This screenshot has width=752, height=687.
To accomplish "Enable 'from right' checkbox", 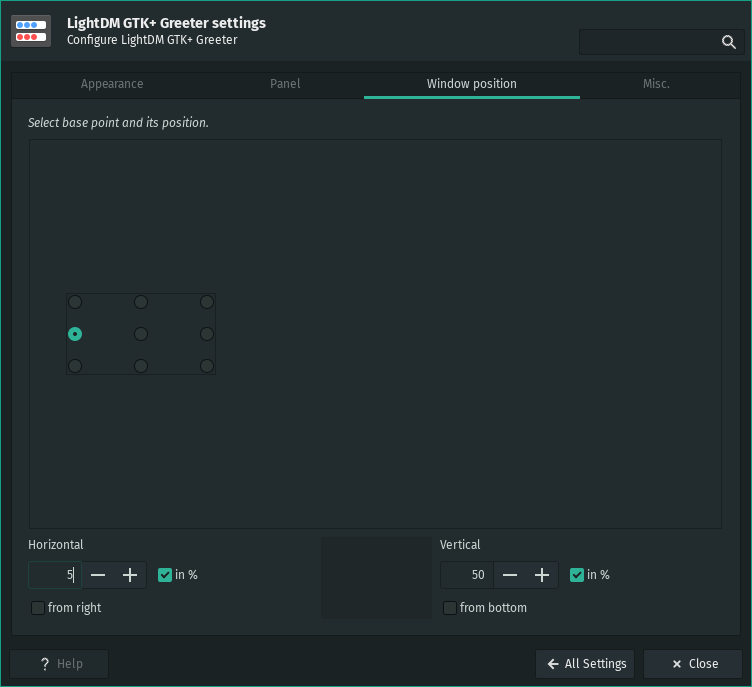I will [38, 608].
